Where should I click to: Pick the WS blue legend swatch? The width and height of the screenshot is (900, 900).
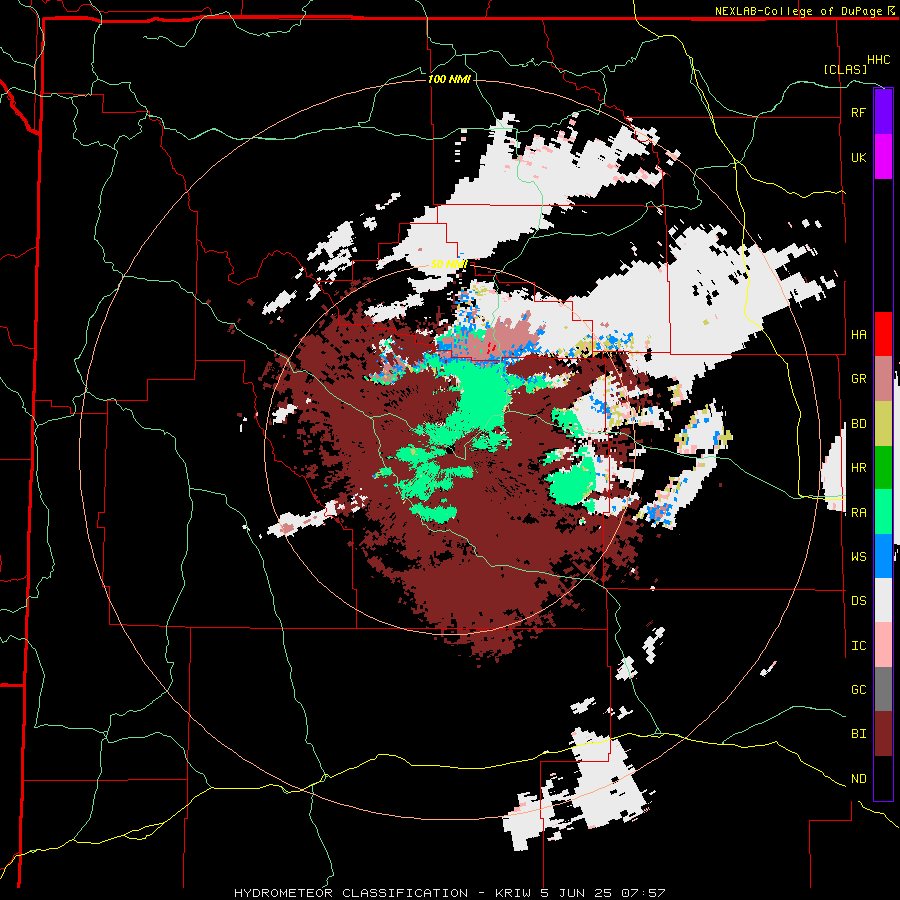(883, 556)
